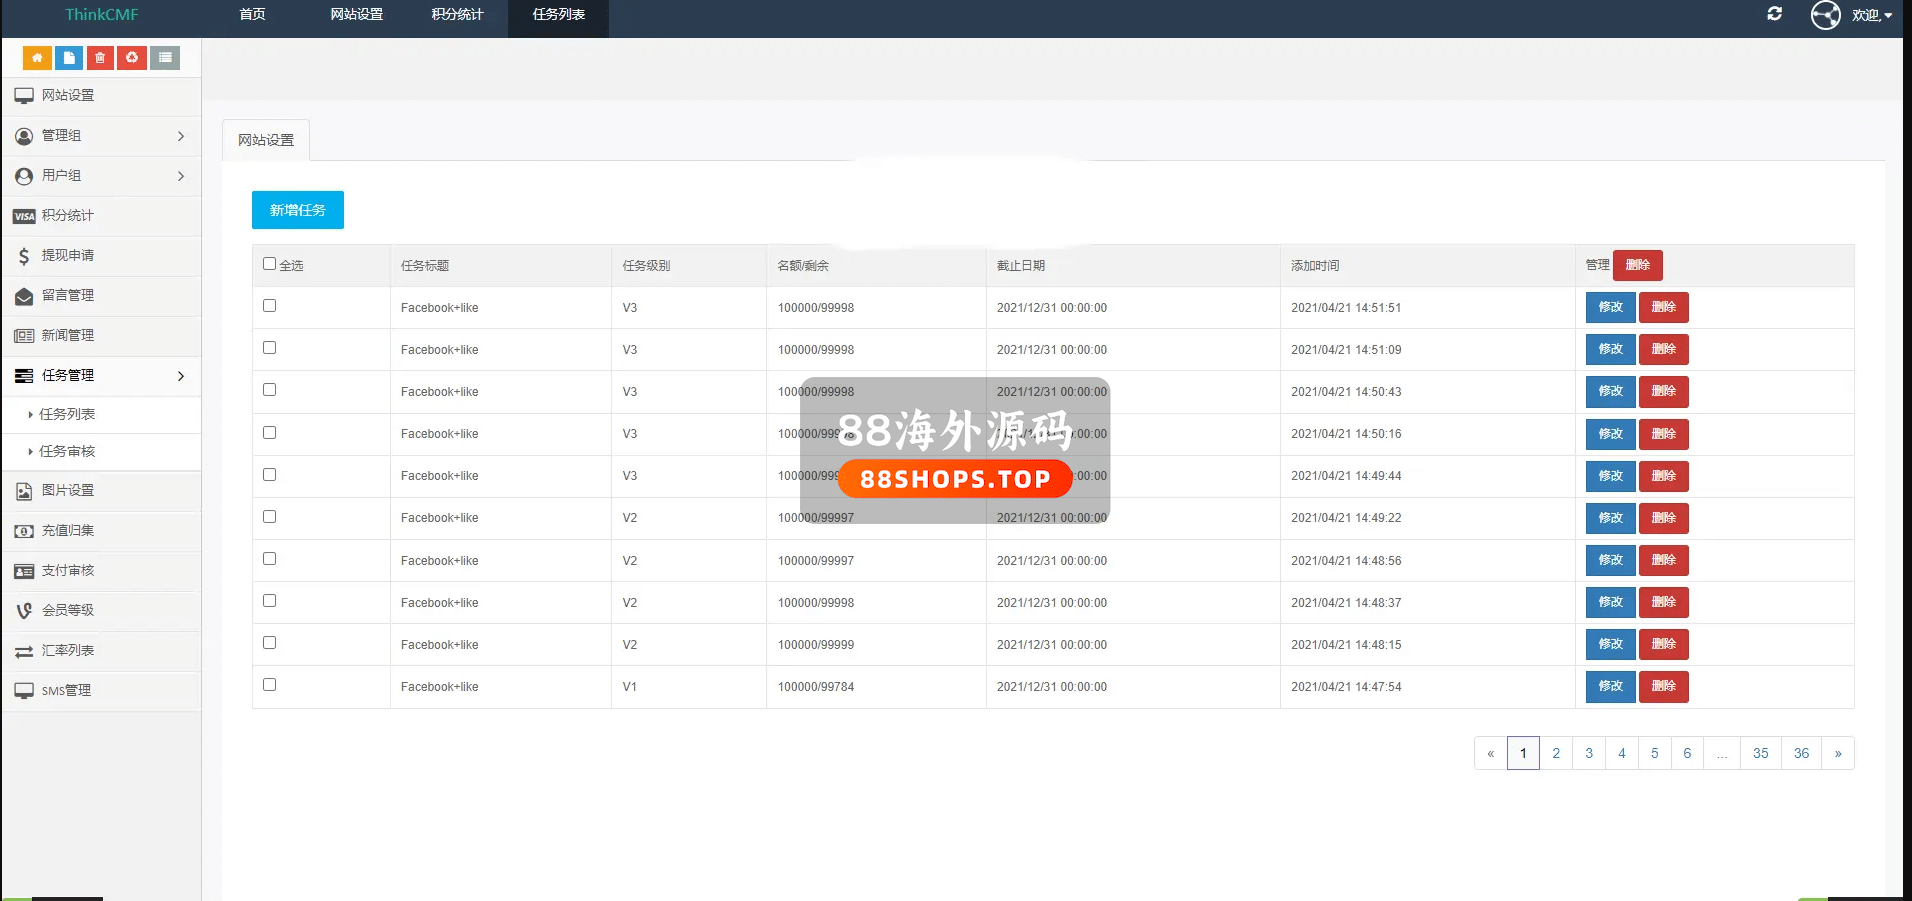Switch to 网站设置 in top navigation
Image resolution: width=1912 pixels, height=901 pixels.
point(356,15)
